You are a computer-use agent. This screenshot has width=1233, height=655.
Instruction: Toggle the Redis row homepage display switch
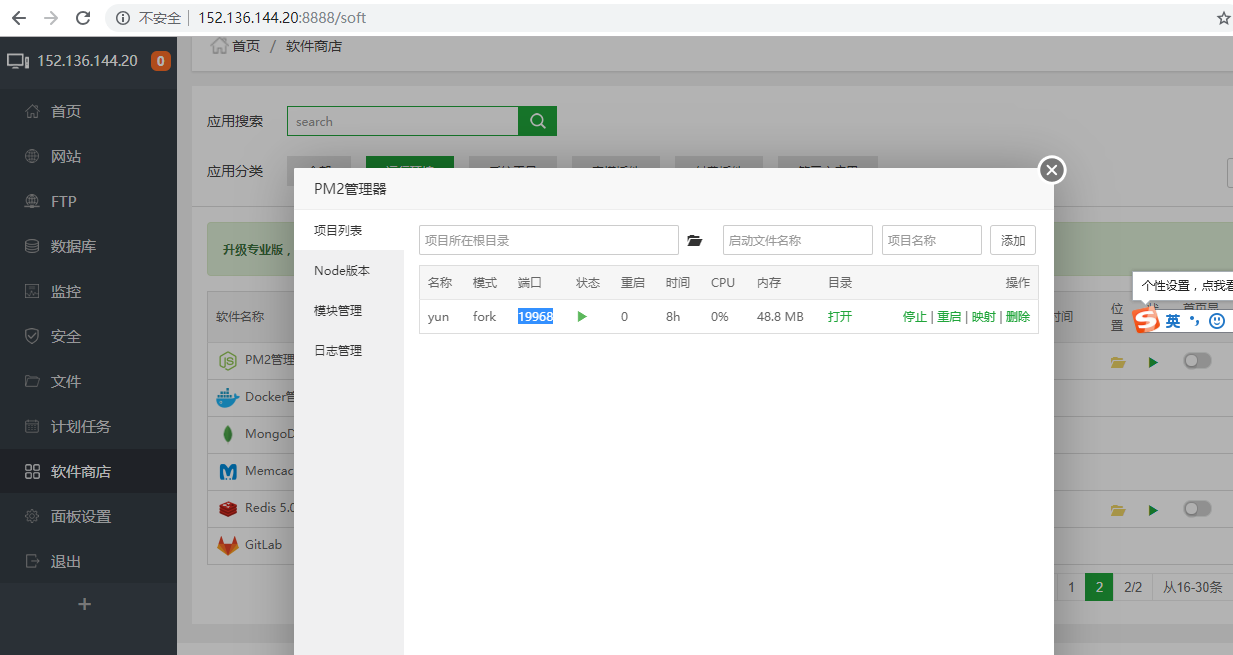[1197, 509]
